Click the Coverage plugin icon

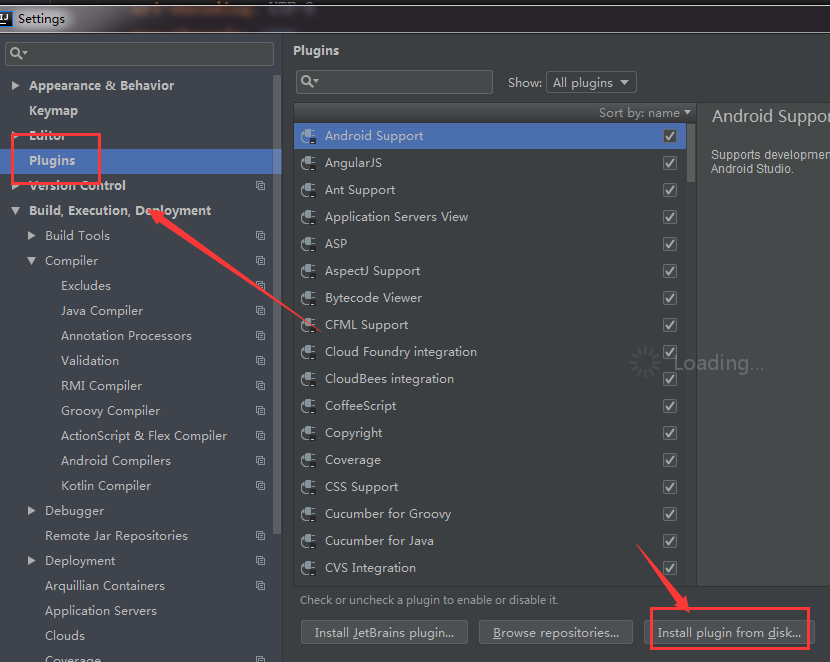point(309,460)
